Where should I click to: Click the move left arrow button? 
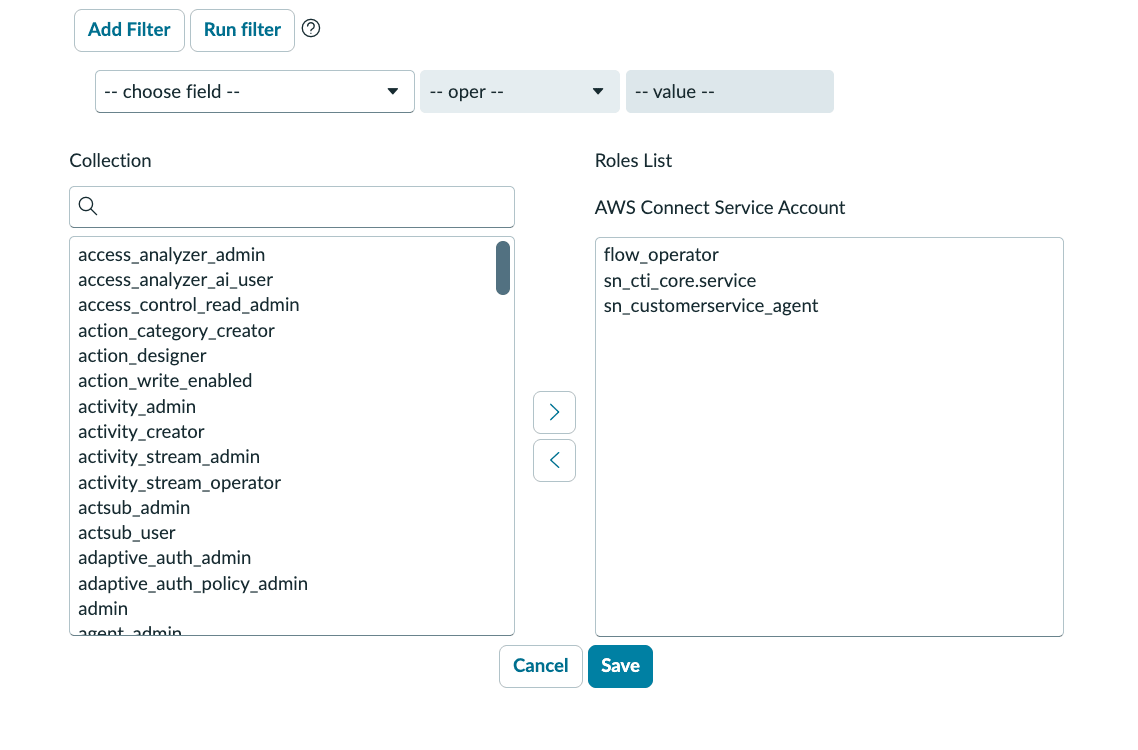point(554,460)
